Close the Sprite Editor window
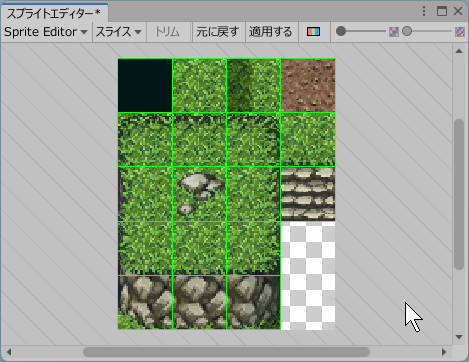The image size is (469, 362). (458, 11)
